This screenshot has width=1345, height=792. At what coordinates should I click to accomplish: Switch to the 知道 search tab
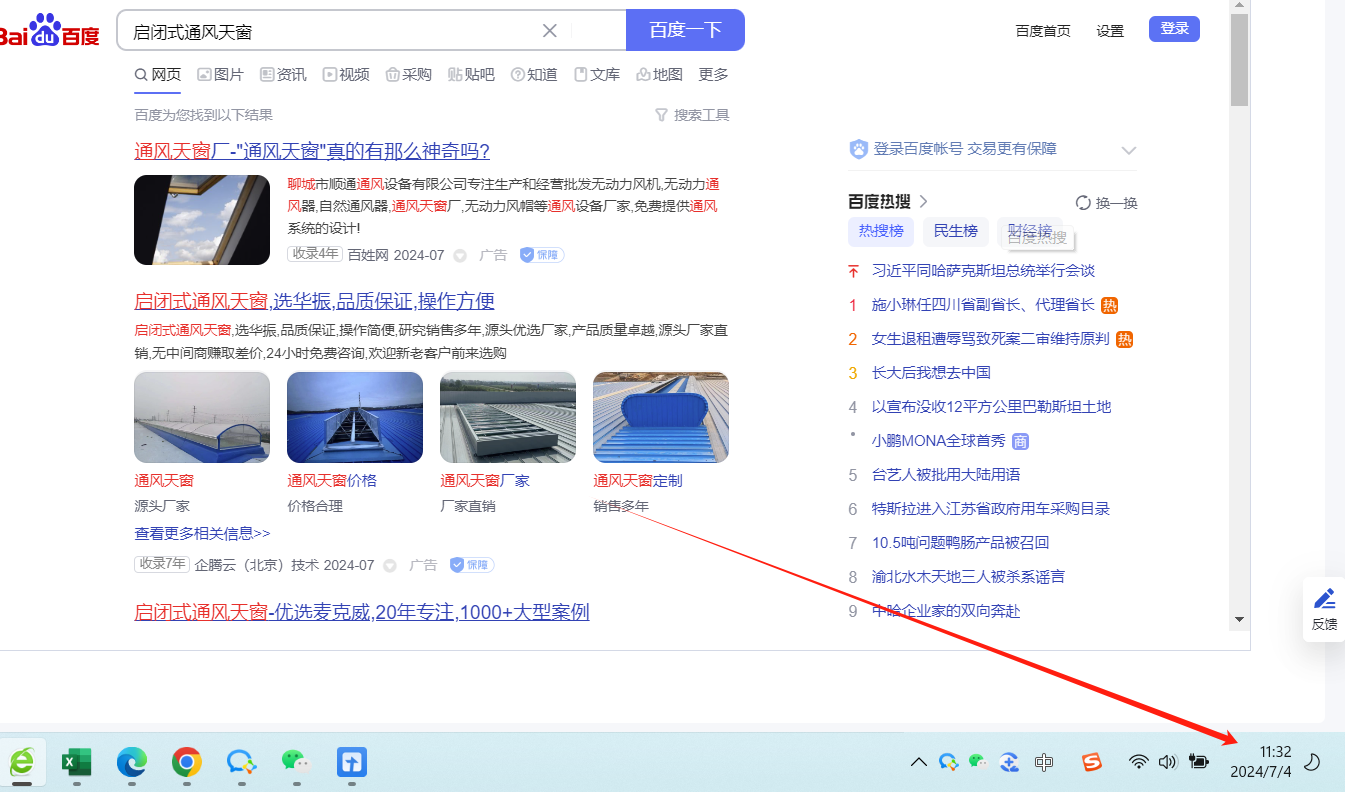[x=534, y=74]
